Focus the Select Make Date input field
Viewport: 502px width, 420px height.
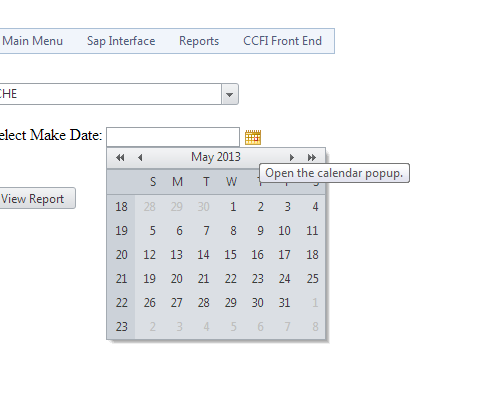tap(173, 137)
